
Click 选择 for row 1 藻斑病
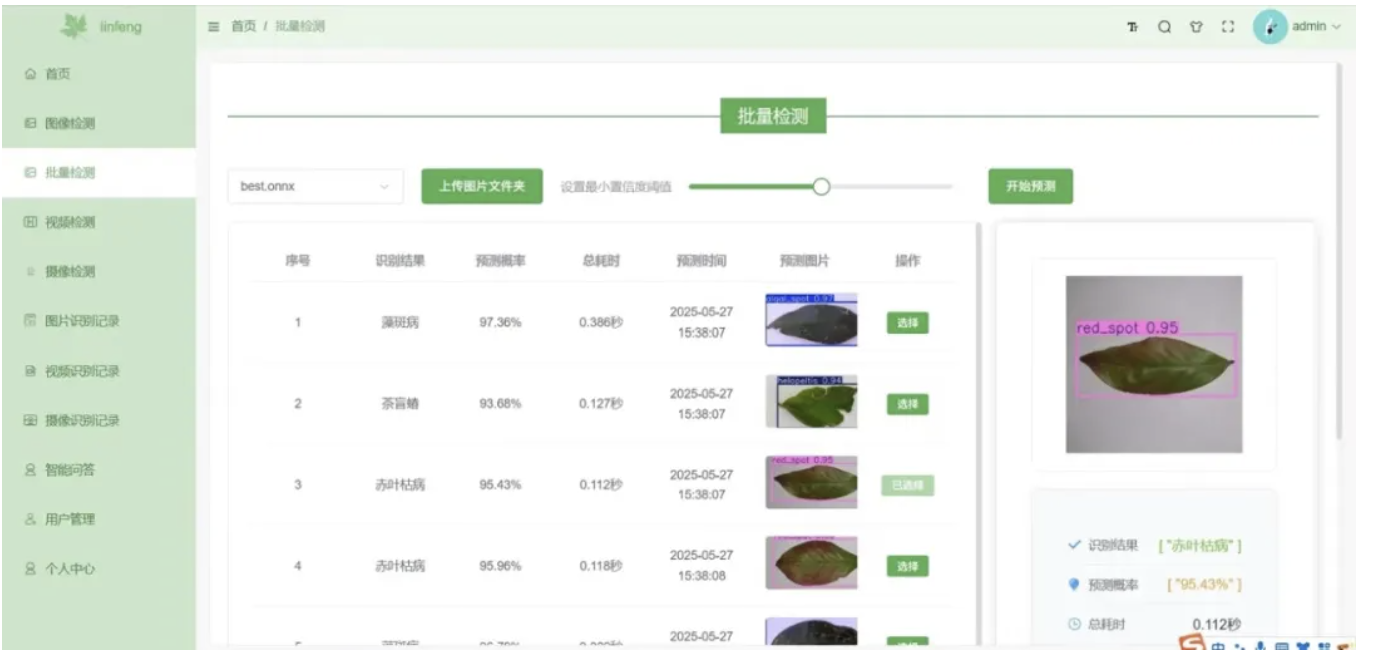tap(907, 323)
